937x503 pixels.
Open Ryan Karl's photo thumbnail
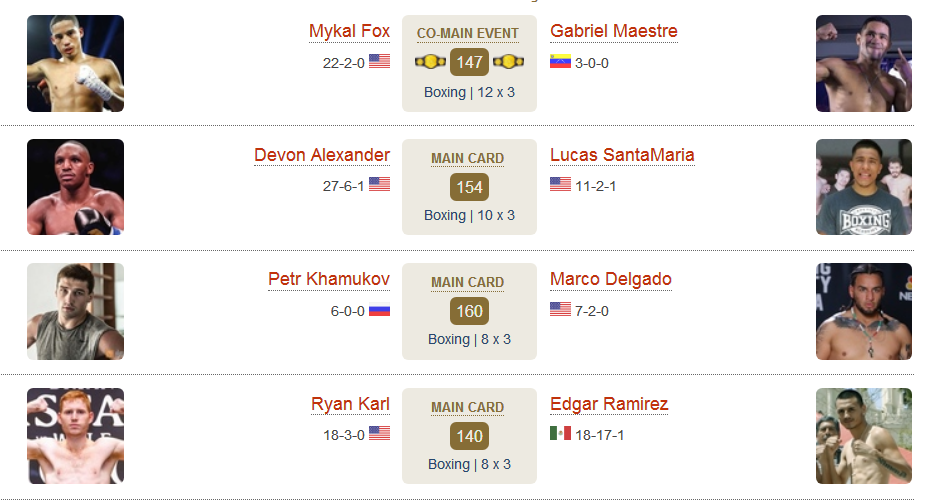click(x=75, y=436)
